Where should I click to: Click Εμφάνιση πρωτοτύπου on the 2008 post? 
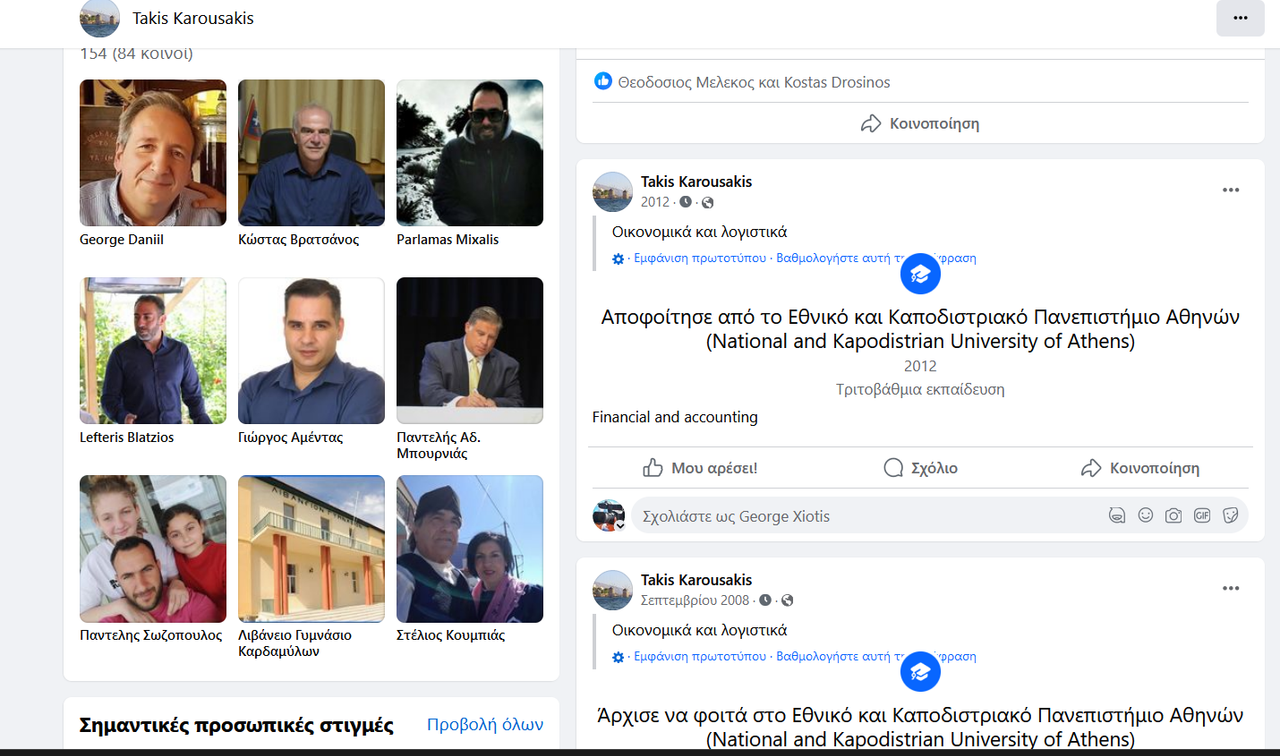(700, 657)
